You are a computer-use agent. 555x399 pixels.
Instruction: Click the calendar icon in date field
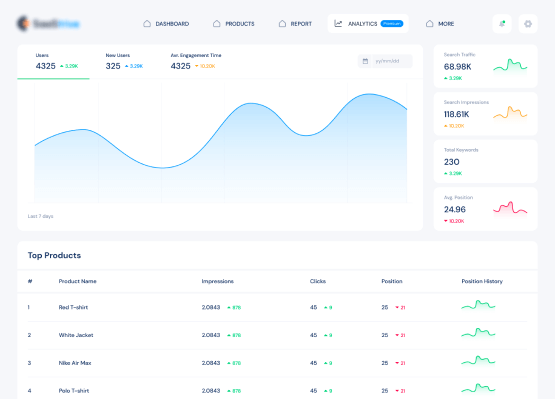point(365,61)
